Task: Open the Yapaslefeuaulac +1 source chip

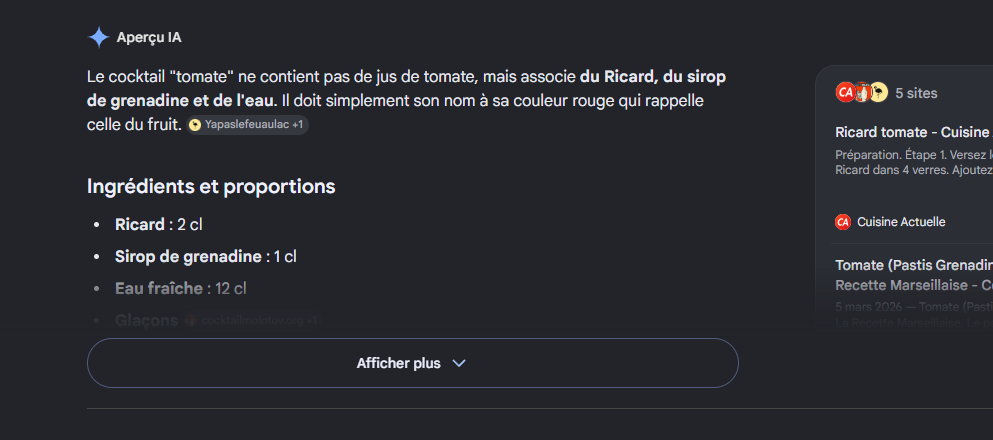Action: (248, 125)
